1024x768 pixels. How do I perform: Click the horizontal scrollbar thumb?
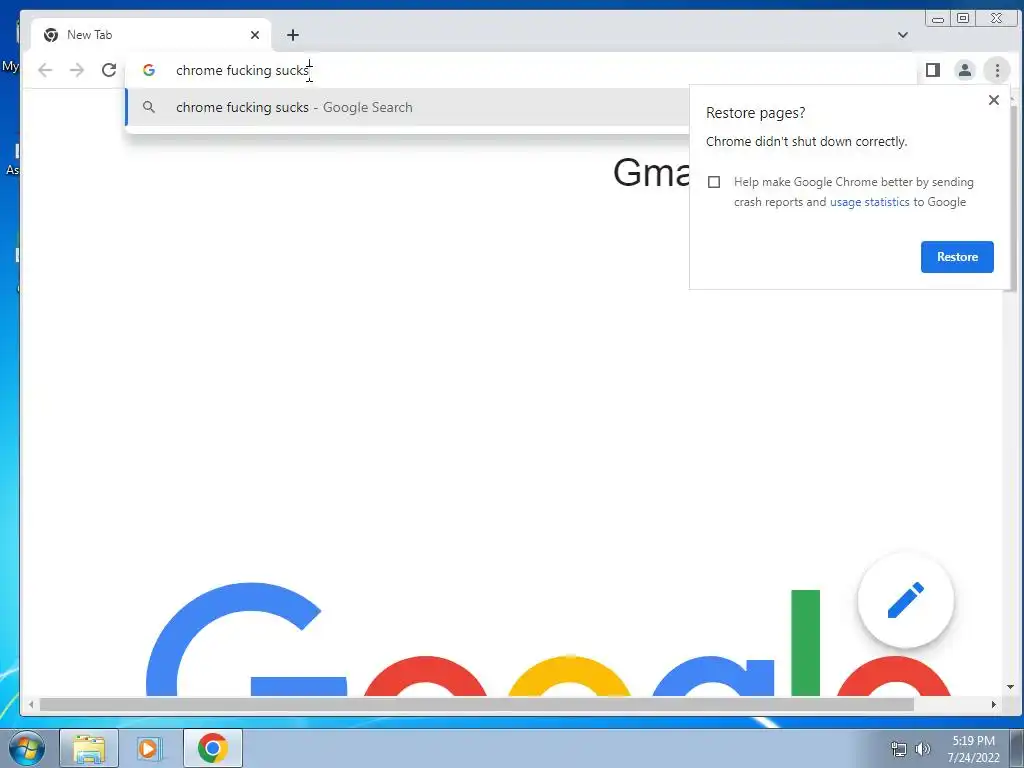pos(477,705)
